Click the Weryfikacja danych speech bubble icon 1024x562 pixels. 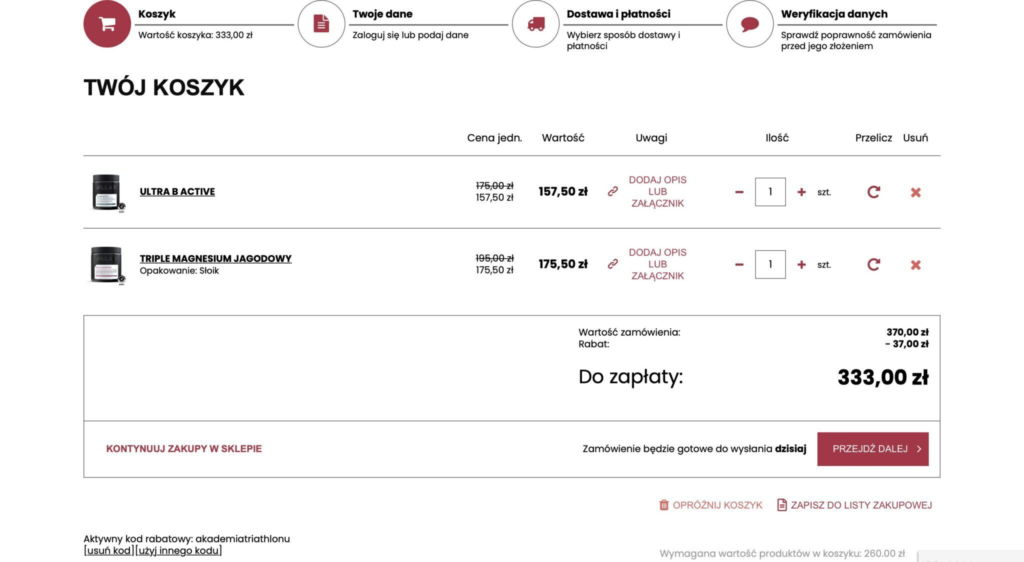[x=749, y=23]
